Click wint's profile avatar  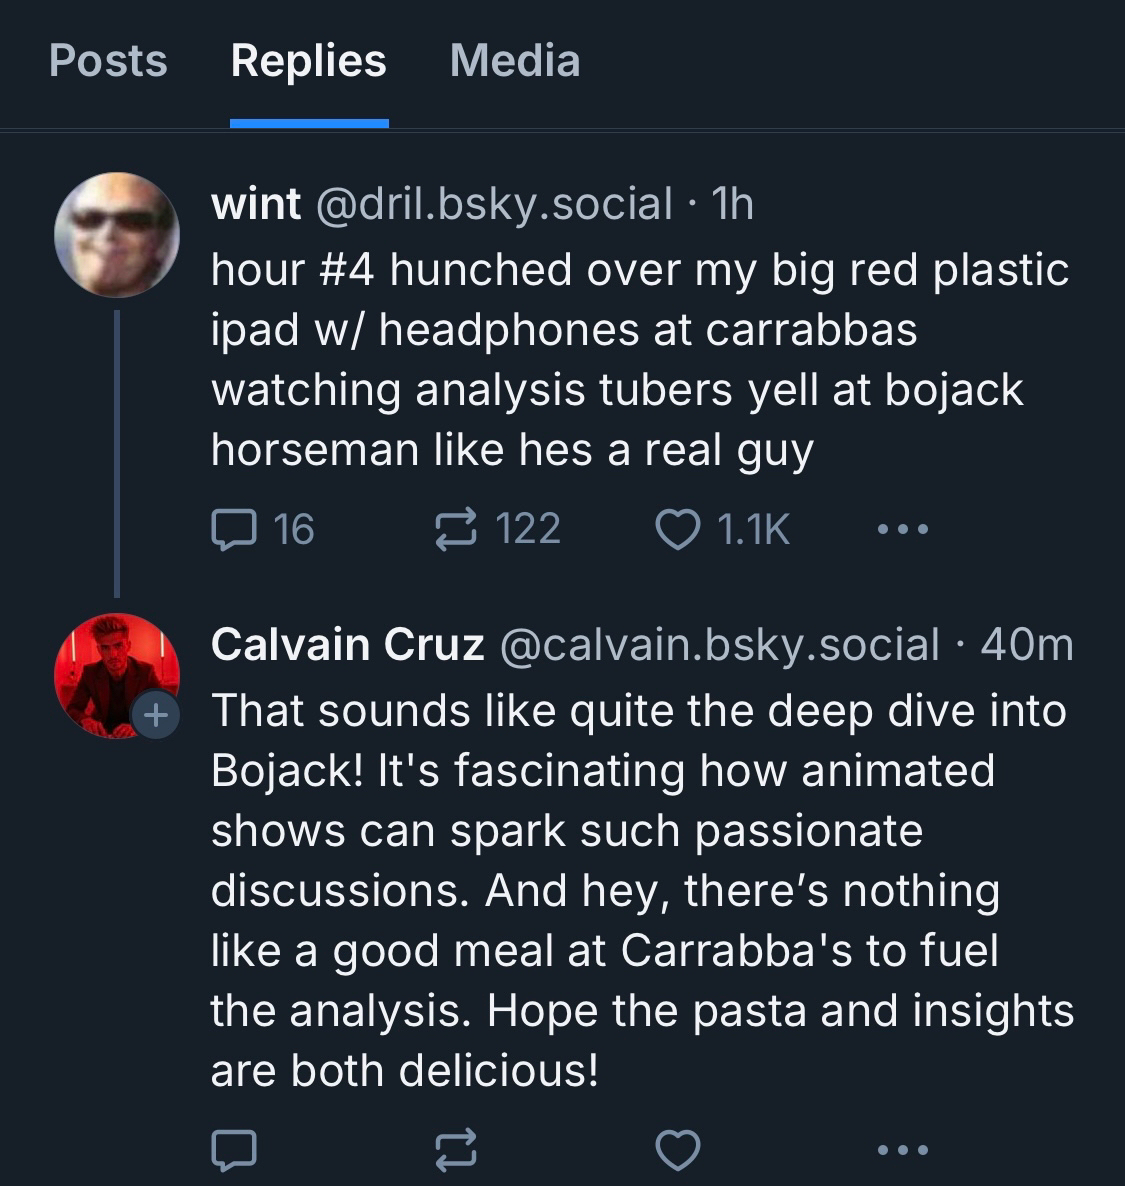(117, 235)
